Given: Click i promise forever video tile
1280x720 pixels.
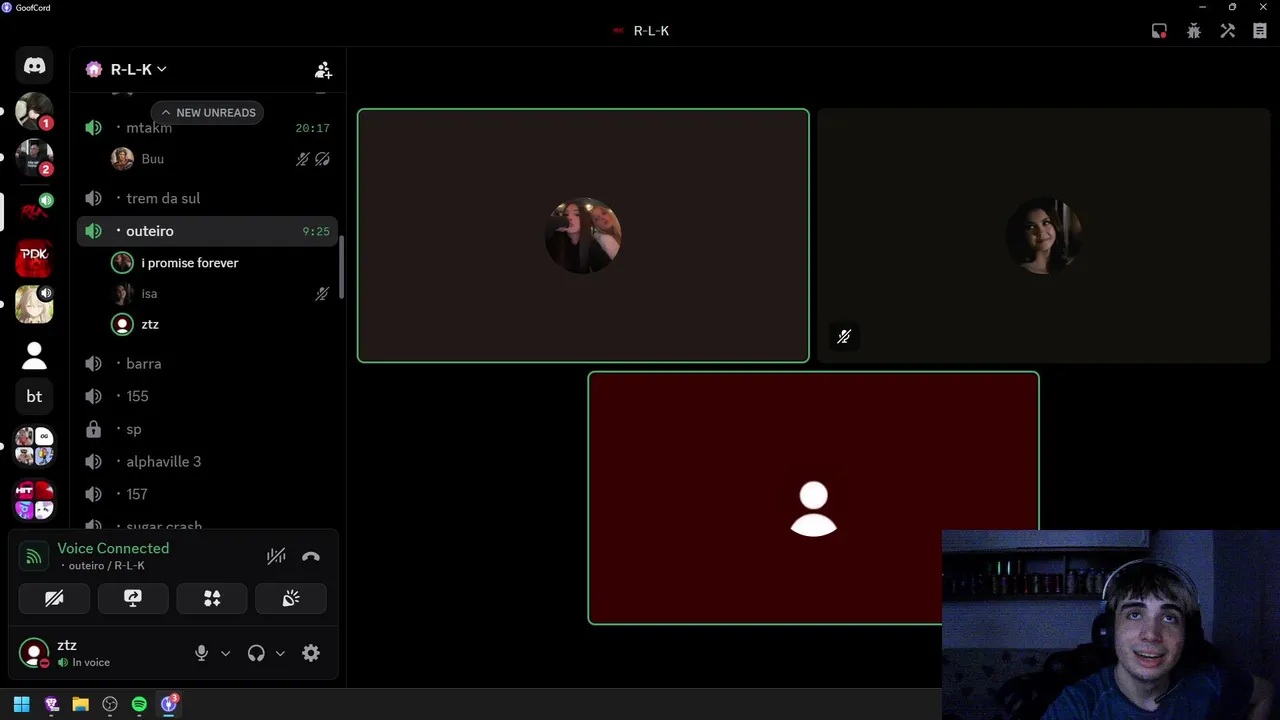Looking at the screenshot, I should pyautogui.click(x=583, y=236).
